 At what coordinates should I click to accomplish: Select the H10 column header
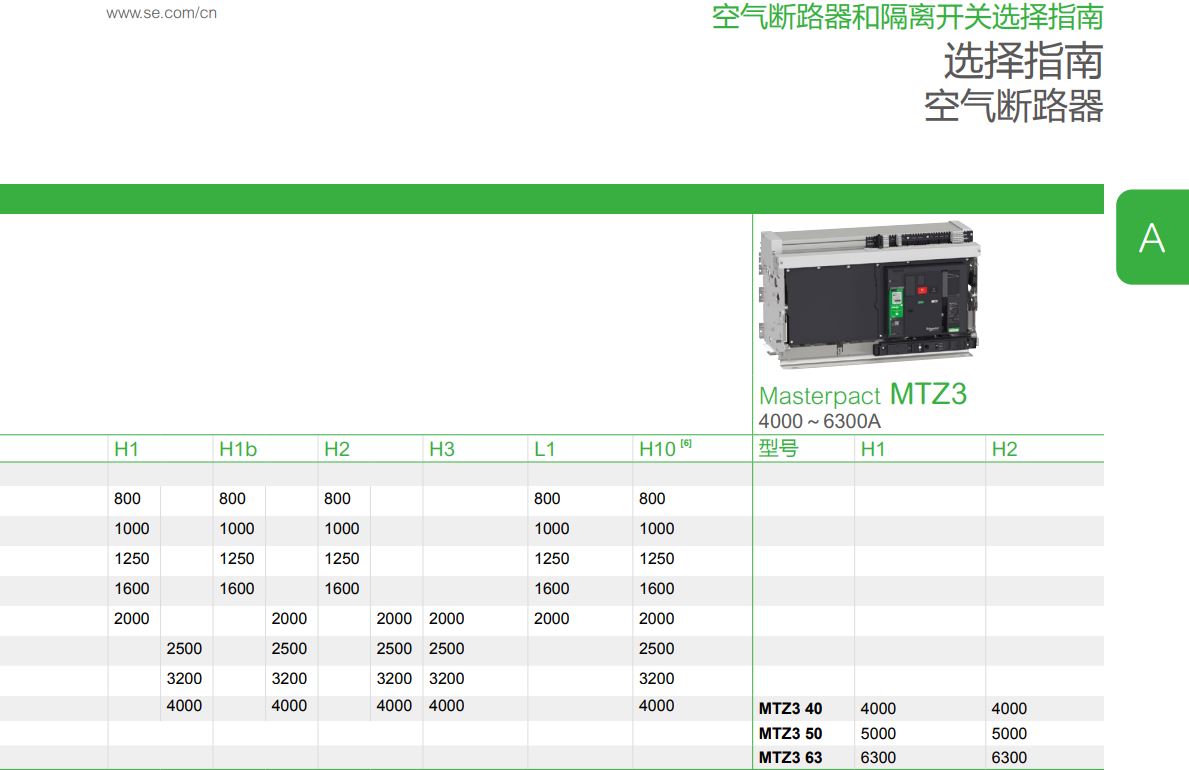[657, 449]
